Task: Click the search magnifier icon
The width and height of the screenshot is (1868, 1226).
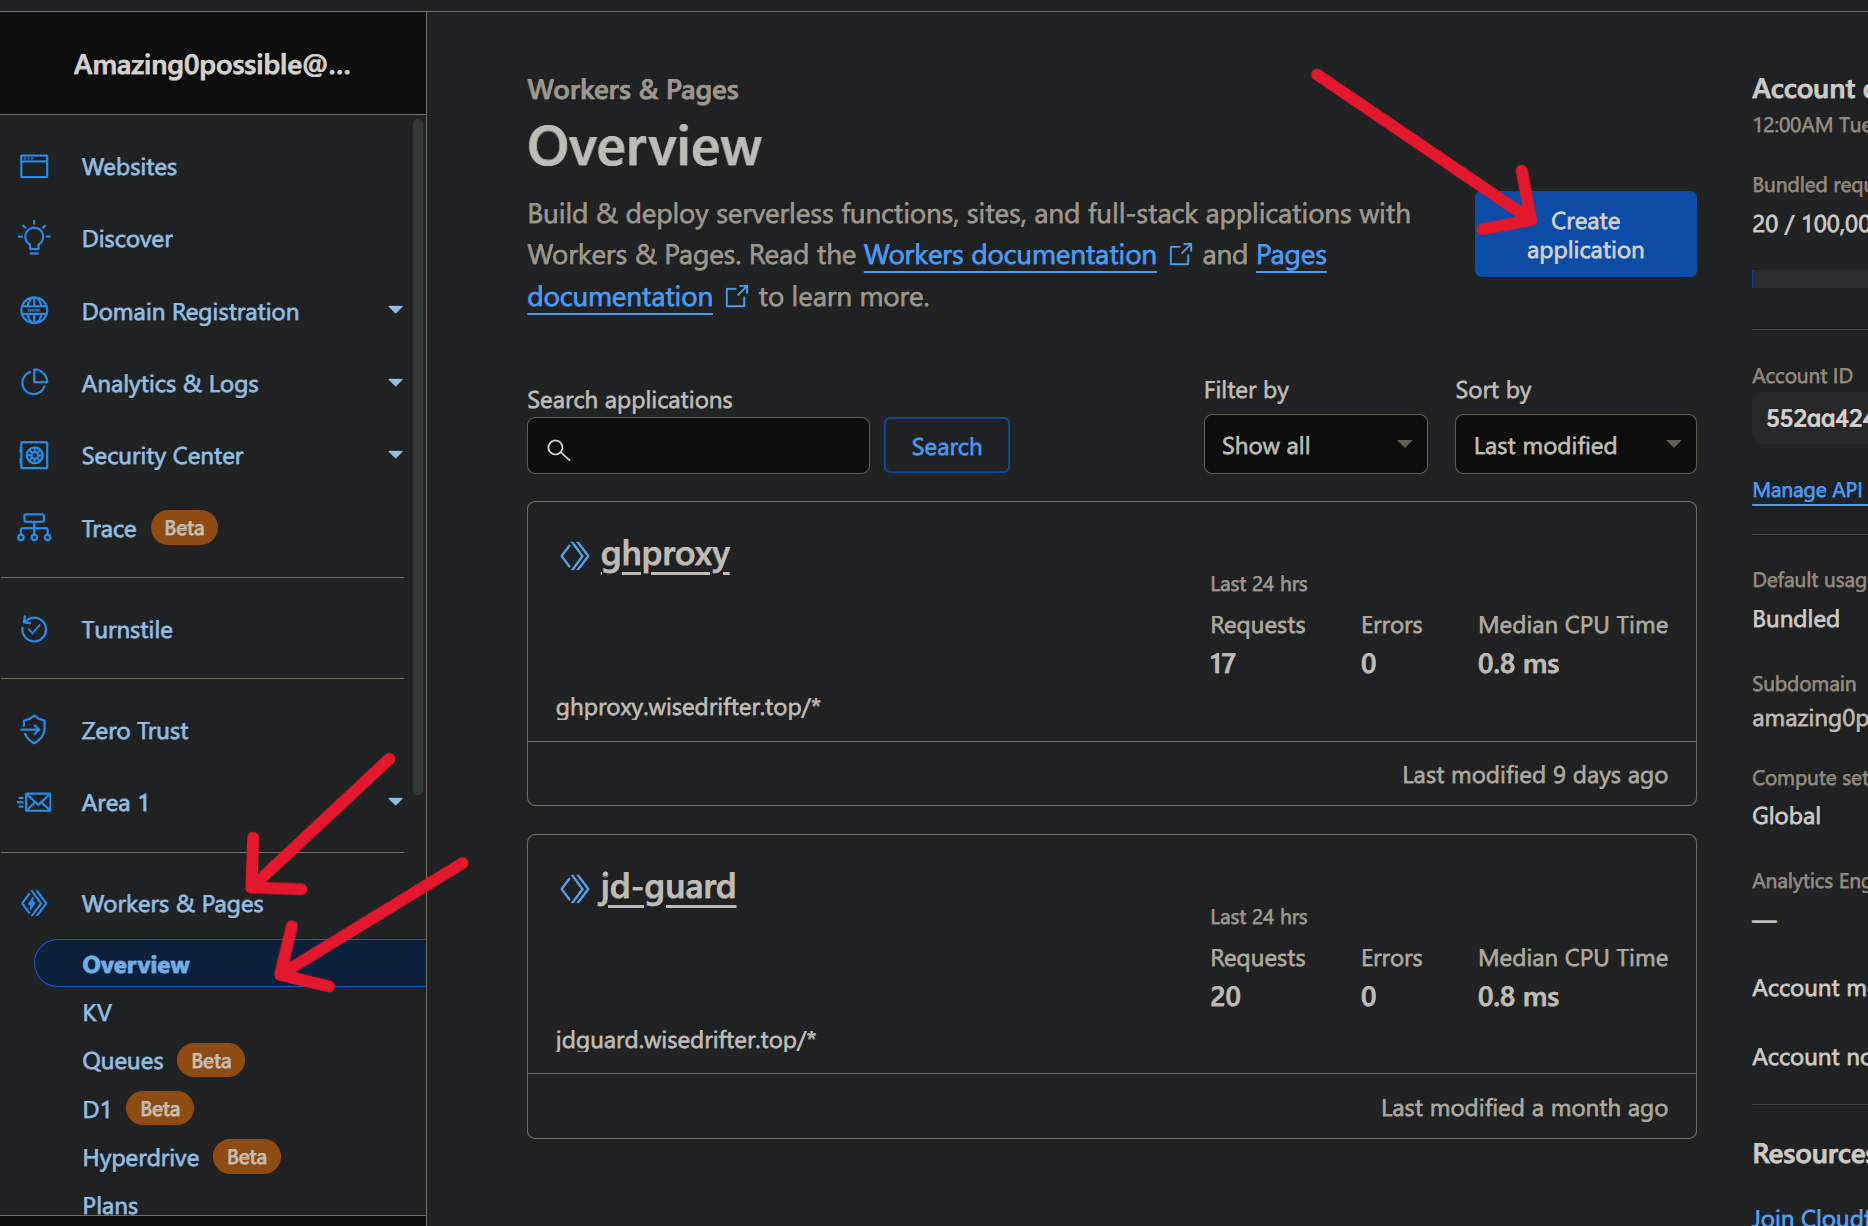Action: click(x=559, y=449)
